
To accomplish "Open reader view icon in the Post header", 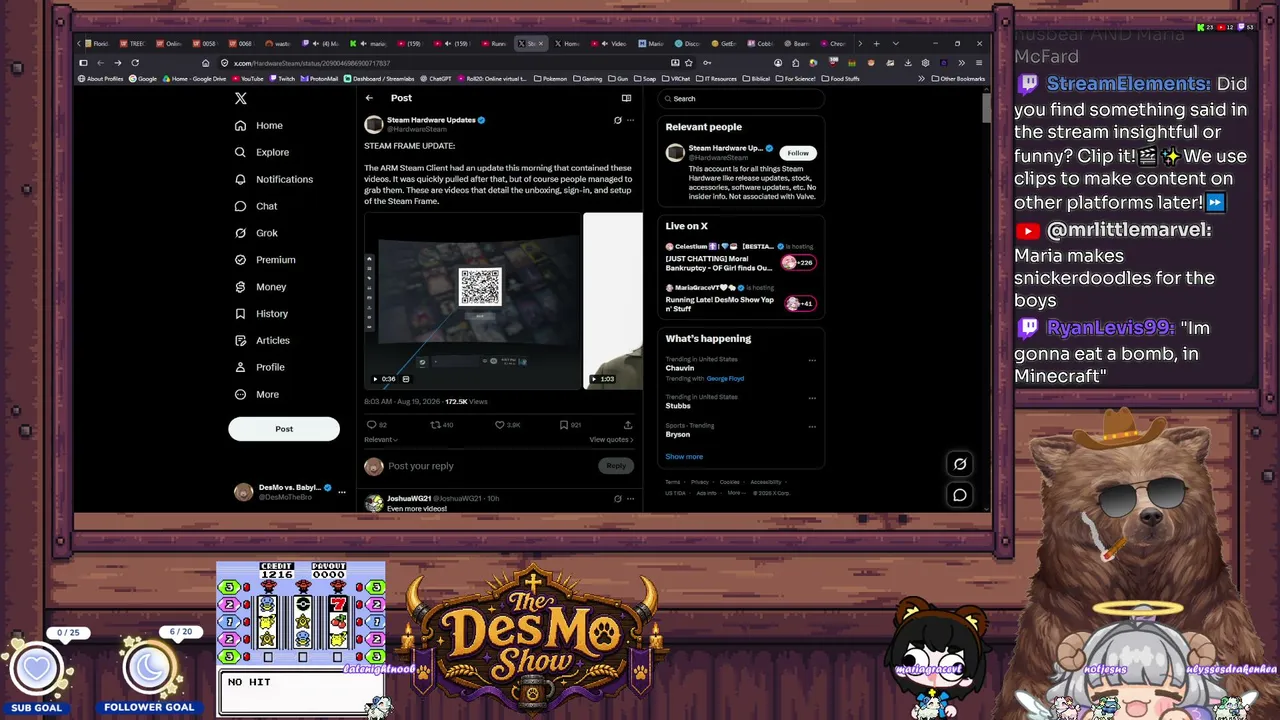I will [x=626, y=98].
